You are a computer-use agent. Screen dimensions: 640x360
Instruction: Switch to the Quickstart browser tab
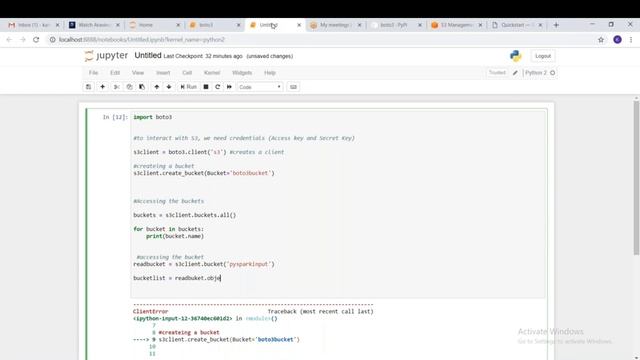[x=517, y=25]
